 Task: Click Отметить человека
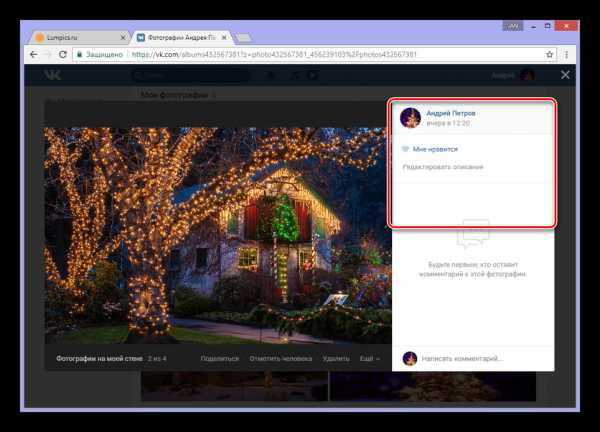point(280,359)
